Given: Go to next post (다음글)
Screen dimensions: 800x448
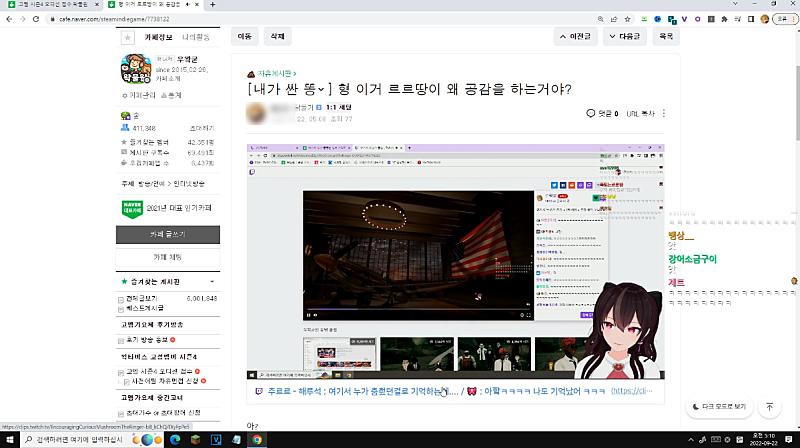Looking at the screenshot, I should point(623,36).
